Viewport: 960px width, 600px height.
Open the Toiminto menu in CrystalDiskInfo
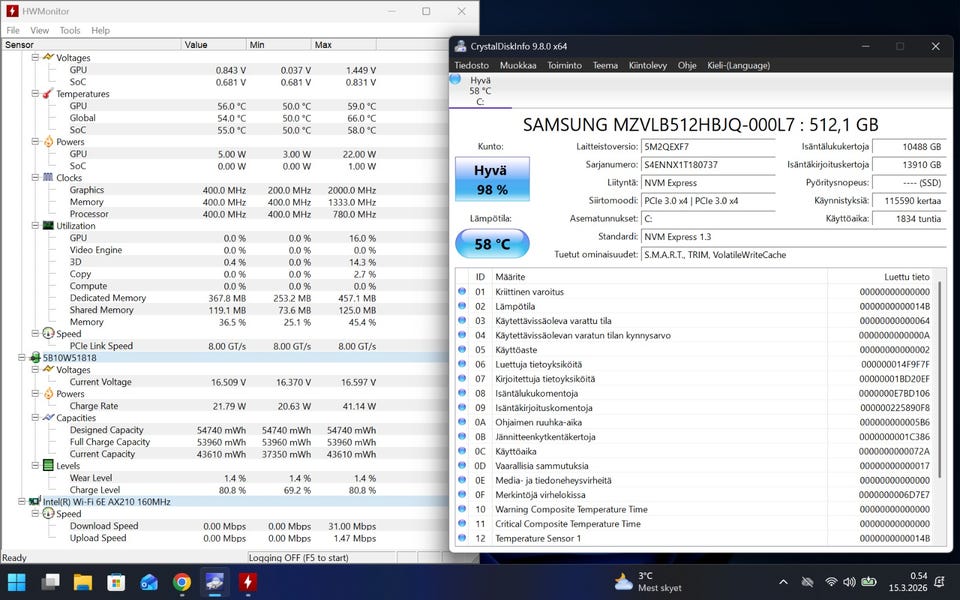click(564, 65)
